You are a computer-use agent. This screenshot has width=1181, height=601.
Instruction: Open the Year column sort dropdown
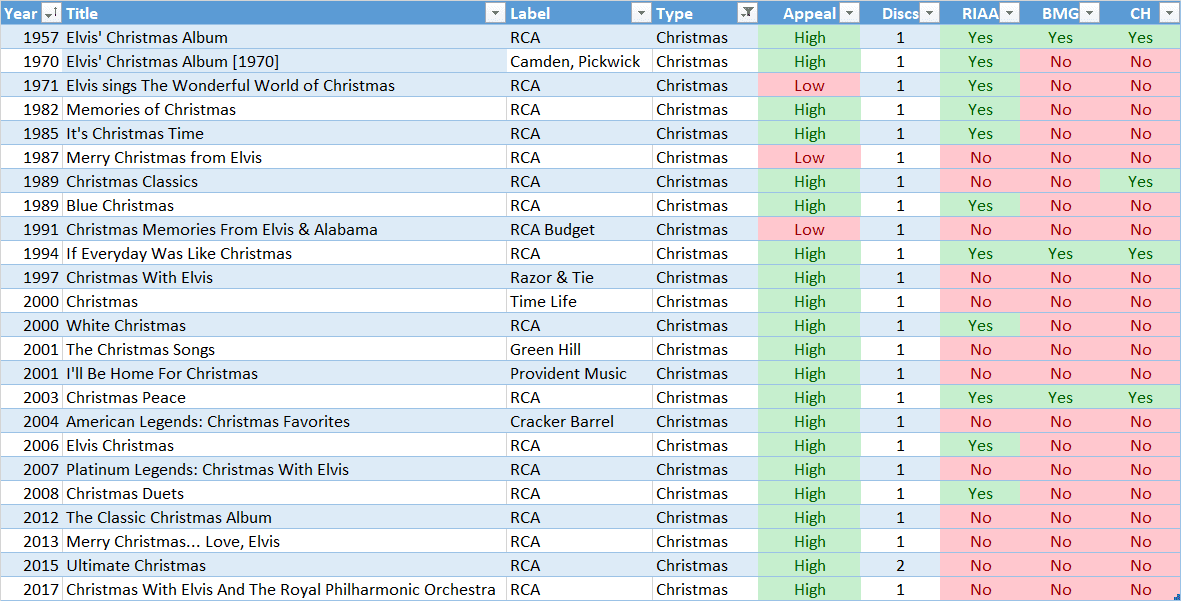click(50, 13)
